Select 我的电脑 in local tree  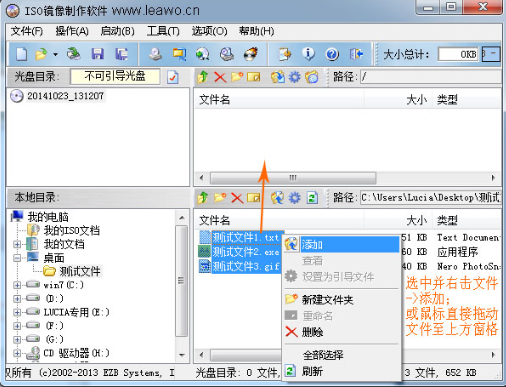click(48, 217)
